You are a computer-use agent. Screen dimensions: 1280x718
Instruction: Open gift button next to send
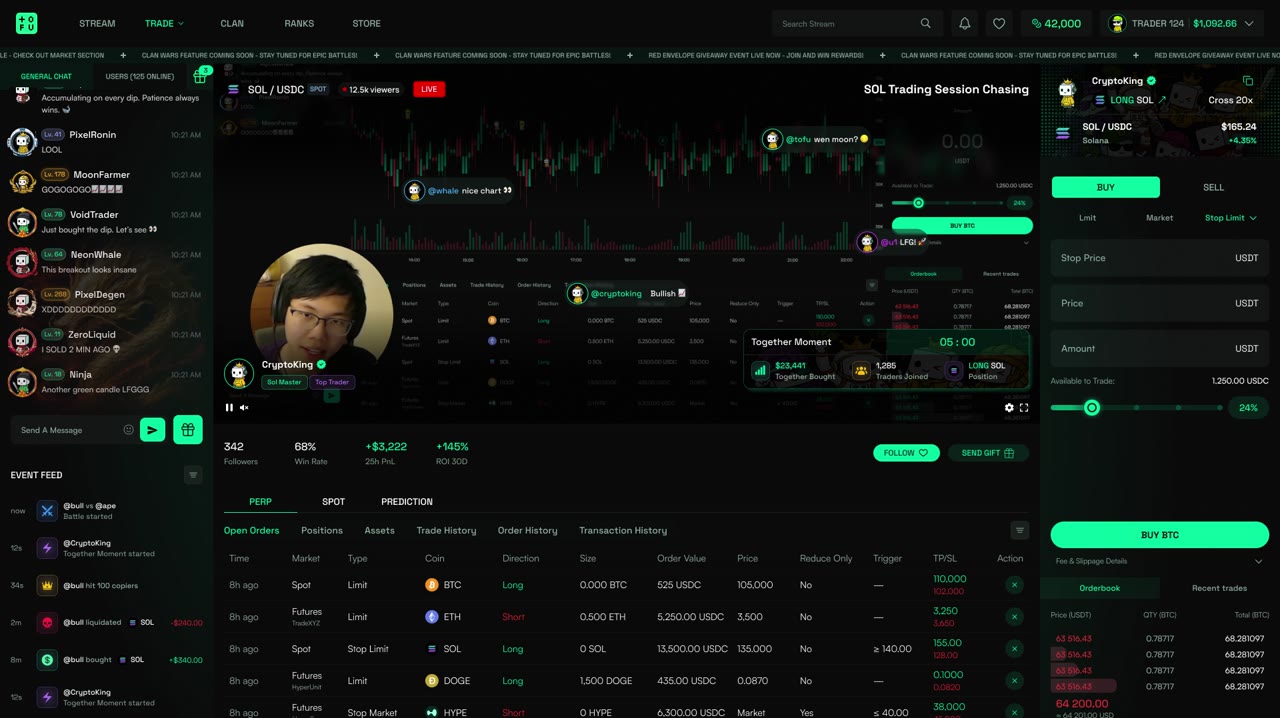[x=187, y=430]
